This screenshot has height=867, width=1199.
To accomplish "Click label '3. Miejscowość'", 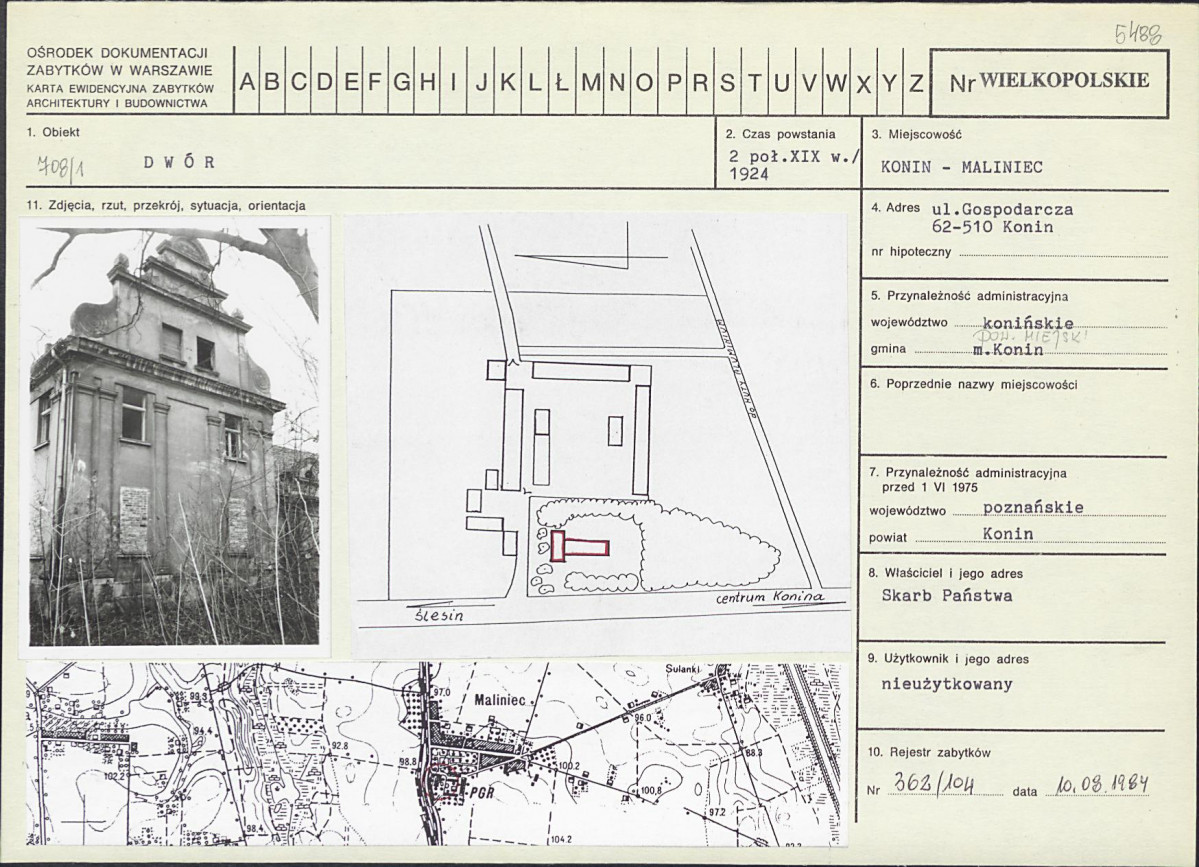I will [x=917, y=135].
